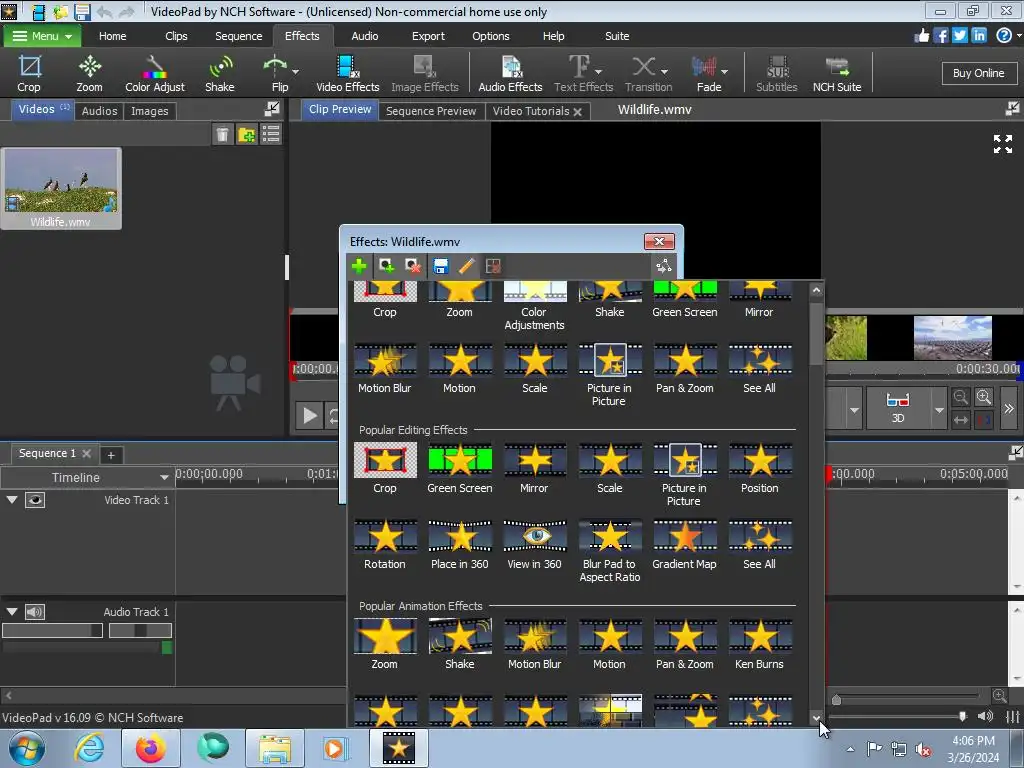The width and height of the screenshot is (1024, 768).
Task: Toggle Video Track 1 visibility eye
Action: pos(35,500)
